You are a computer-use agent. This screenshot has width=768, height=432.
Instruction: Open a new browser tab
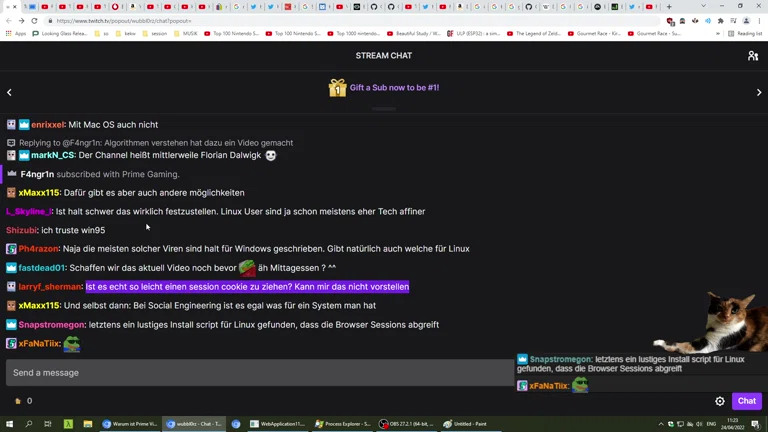tap(669, 7)
